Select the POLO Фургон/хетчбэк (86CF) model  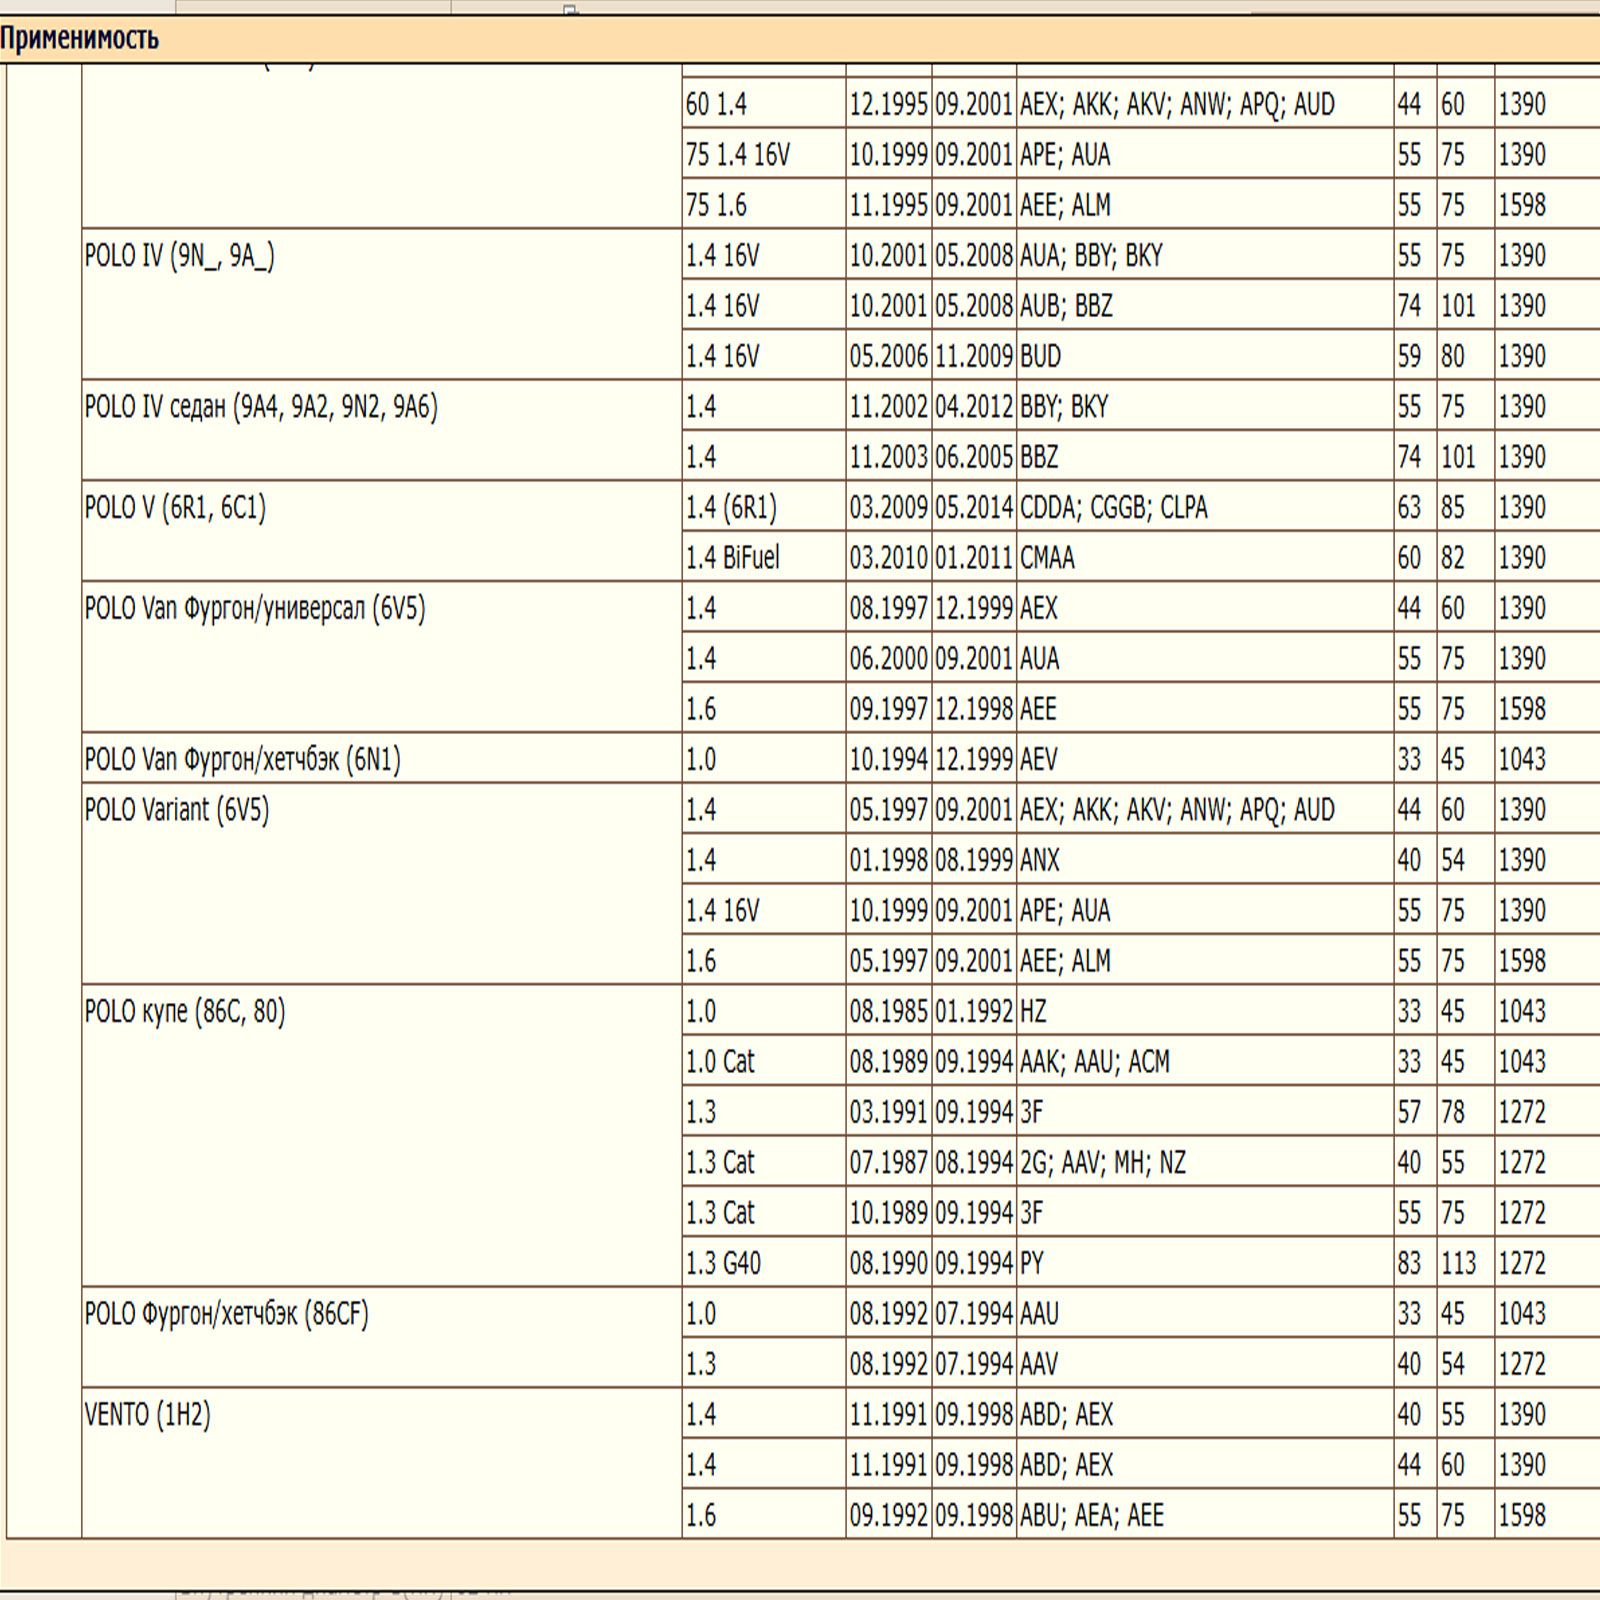point(227,1314)
